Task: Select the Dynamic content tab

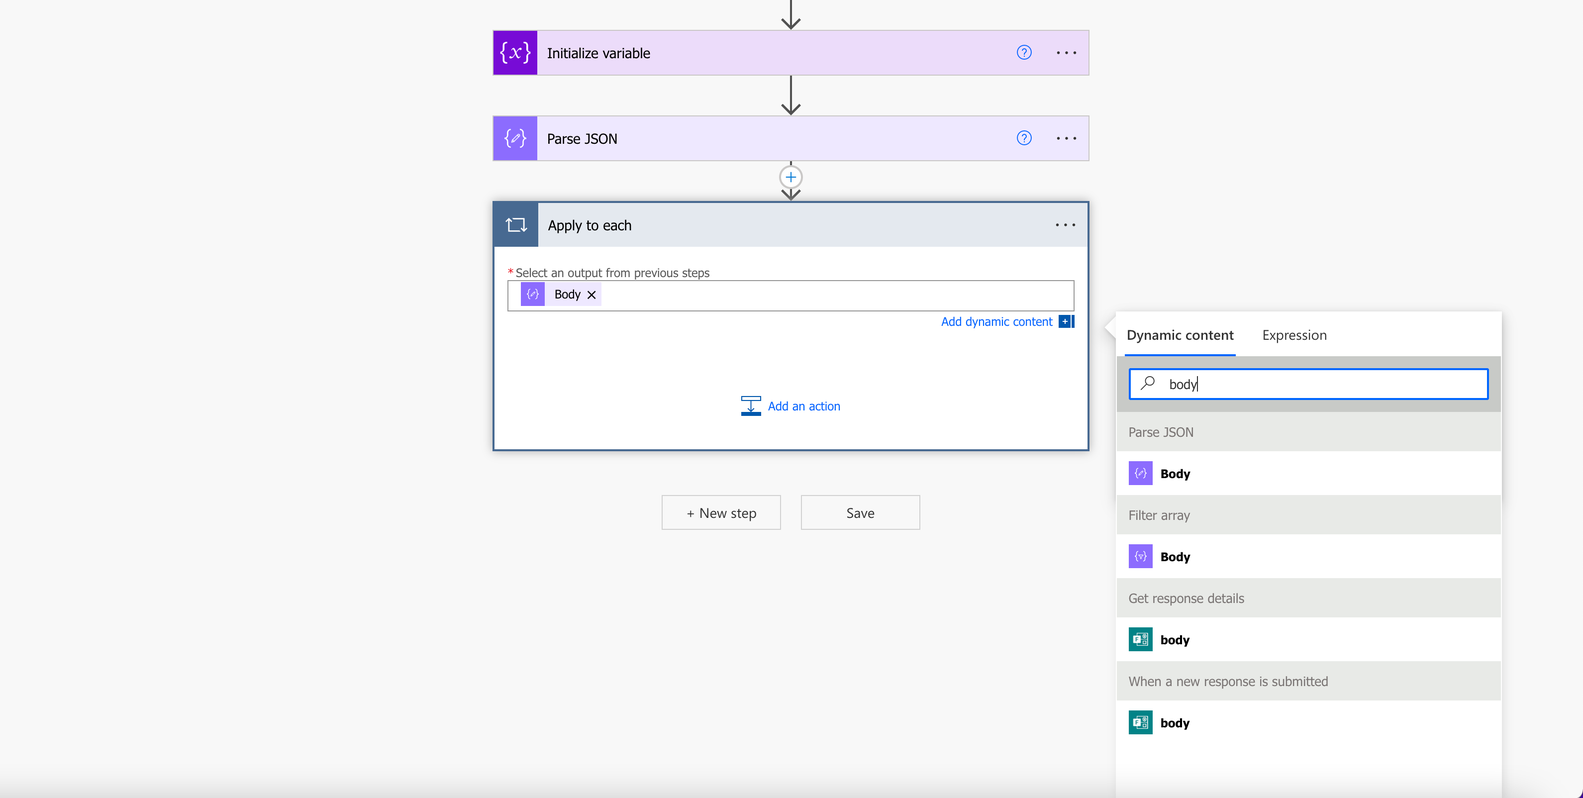Action: (1180, 335)
